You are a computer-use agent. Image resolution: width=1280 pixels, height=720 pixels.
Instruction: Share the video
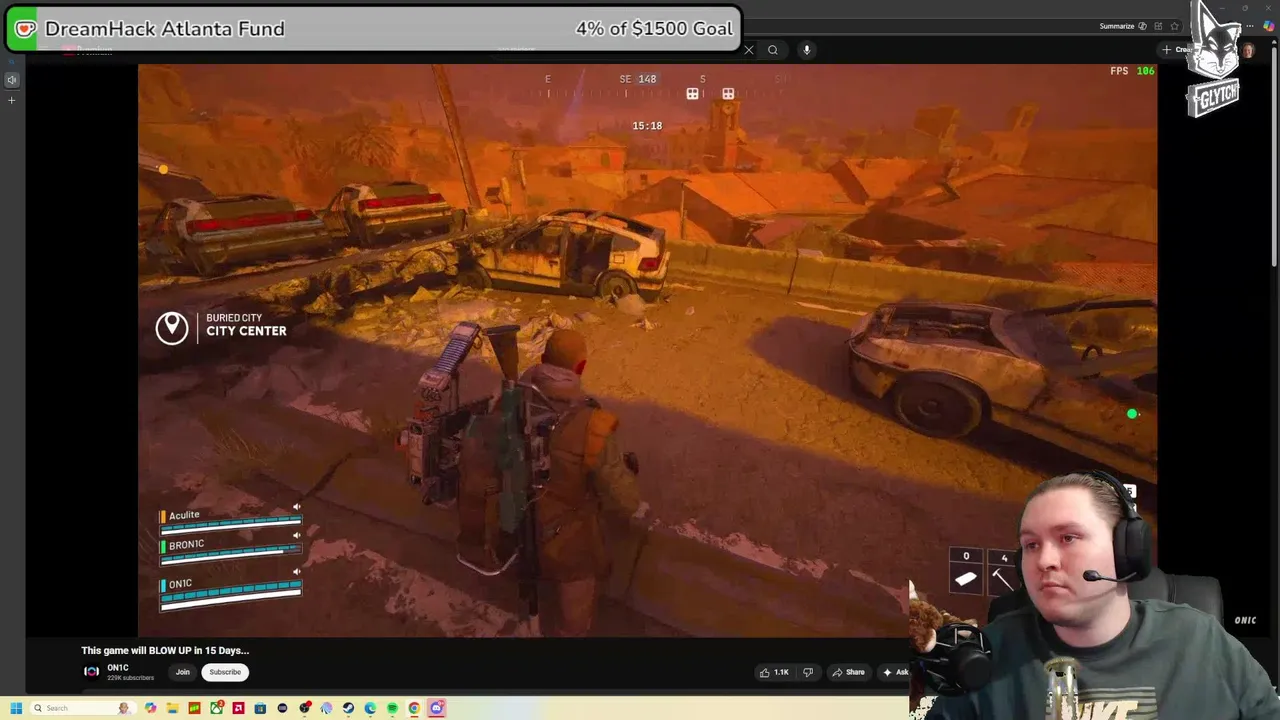point(848,672)
